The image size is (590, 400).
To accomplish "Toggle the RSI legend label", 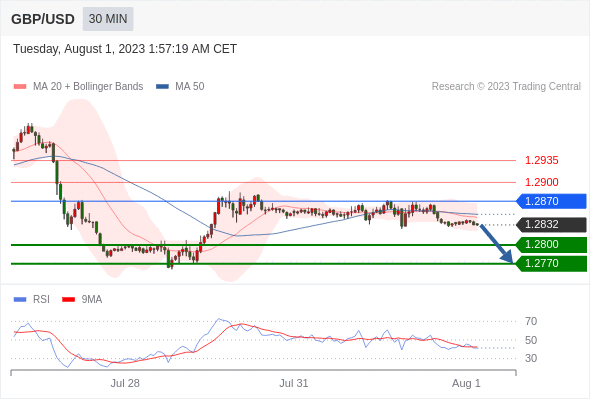I will pyautogui.click(x=41, y=299).
